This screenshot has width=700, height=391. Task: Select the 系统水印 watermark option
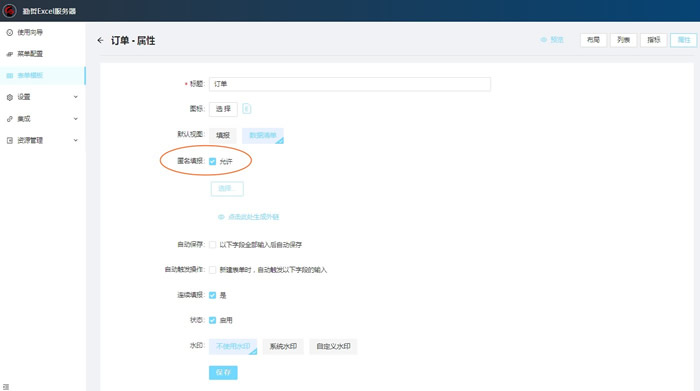pos(283,346)
